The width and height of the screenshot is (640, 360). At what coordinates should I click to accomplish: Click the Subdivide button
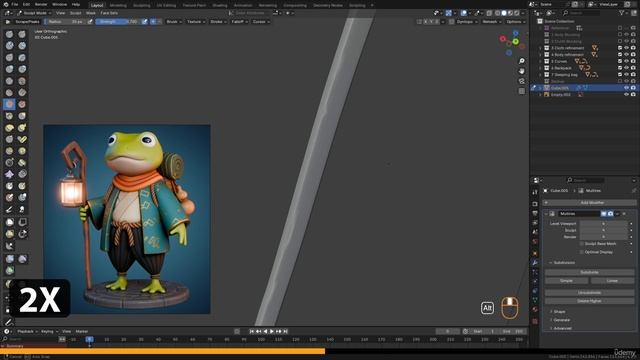point(589,272)
